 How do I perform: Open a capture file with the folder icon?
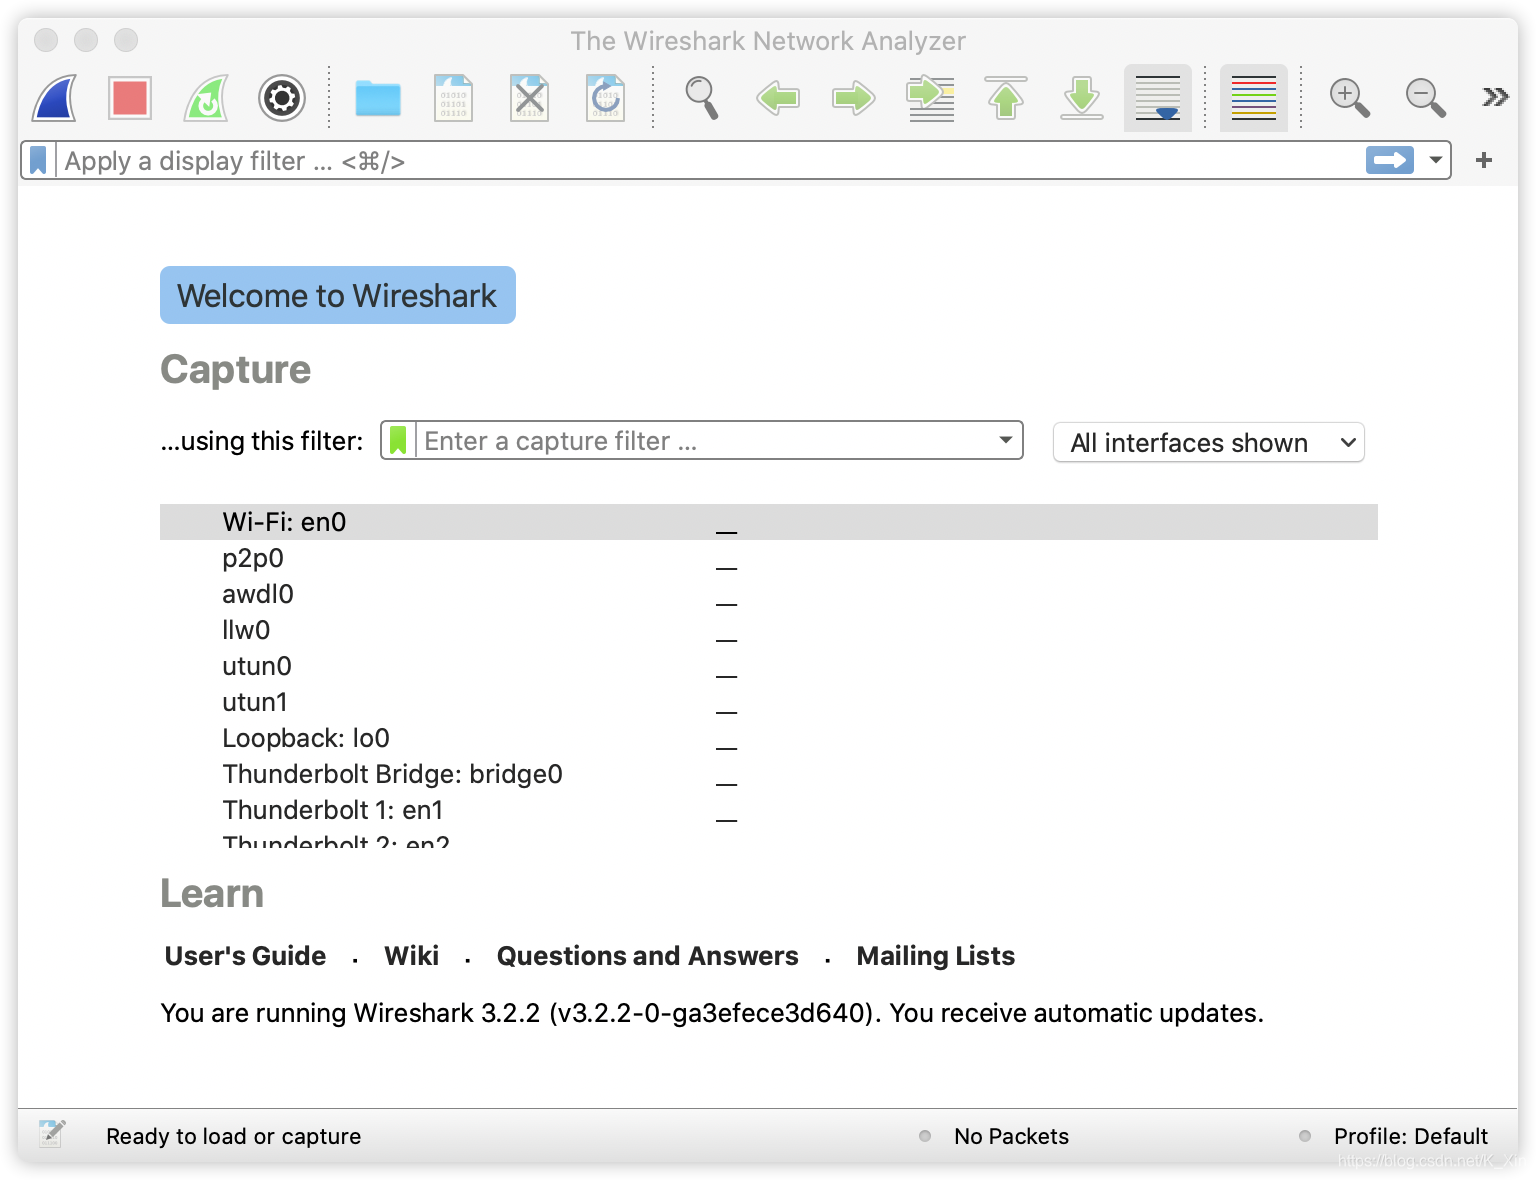pyautogui.click(x=378, y=98)
